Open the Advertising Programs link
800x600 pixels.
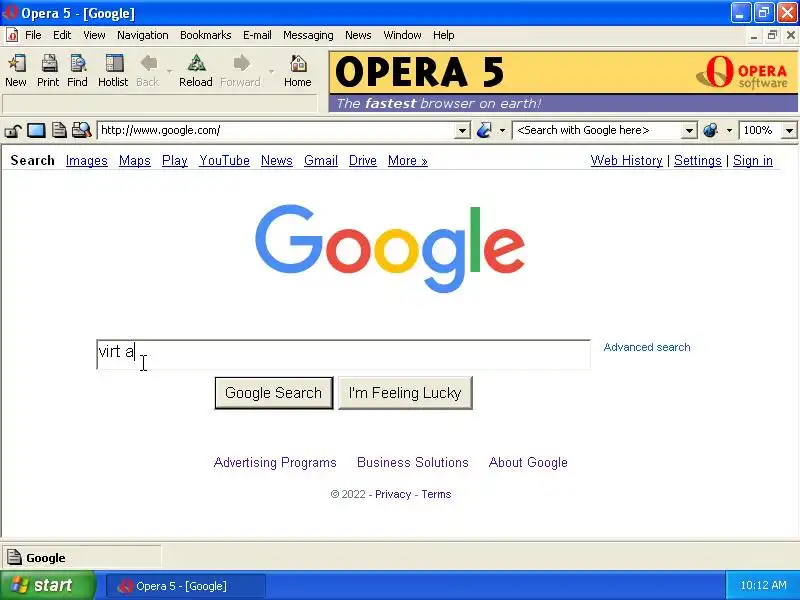coord(275,462)
